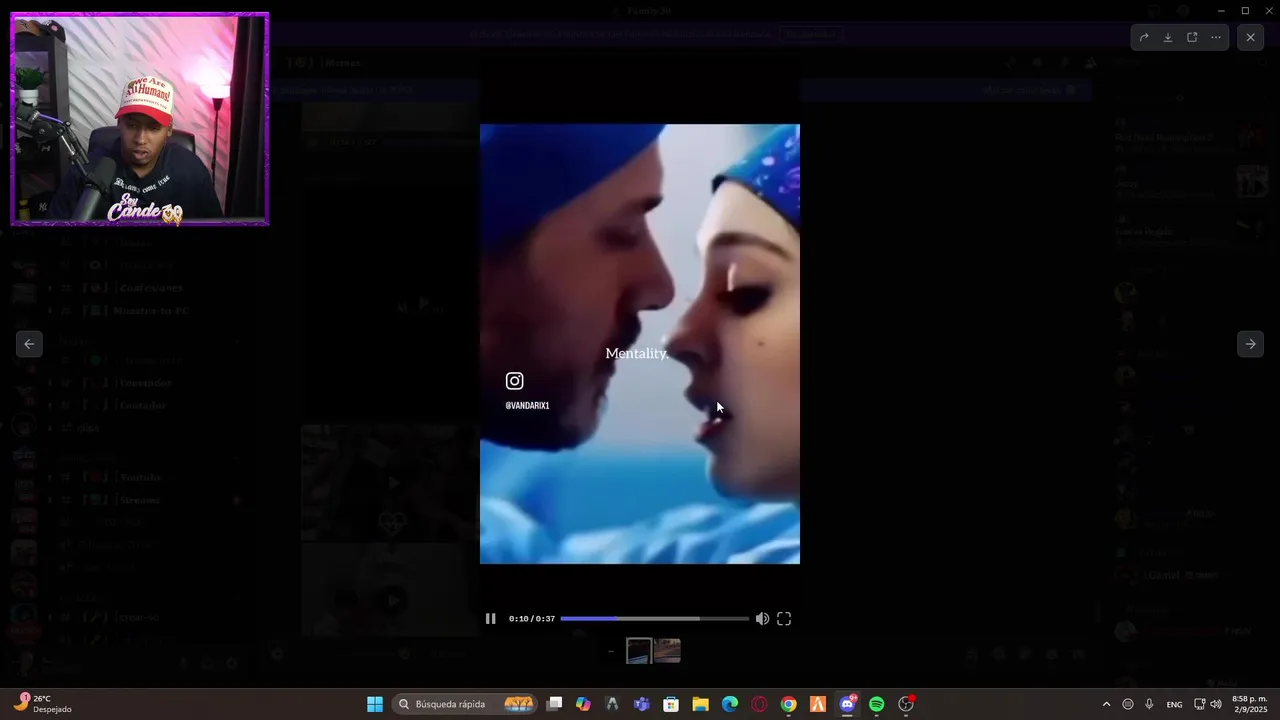Open Spotify from the taskbar
Viewport: 1280px width, 720px height.
click(x=877, y=704)
